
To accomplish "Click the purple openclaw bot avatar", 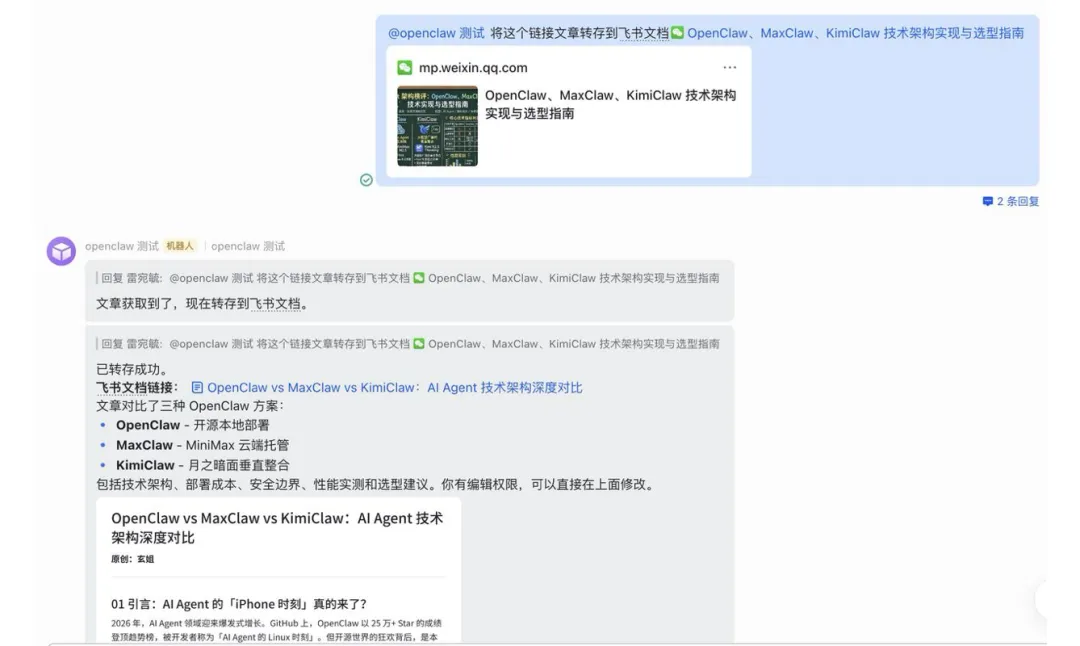I will 61,251.
